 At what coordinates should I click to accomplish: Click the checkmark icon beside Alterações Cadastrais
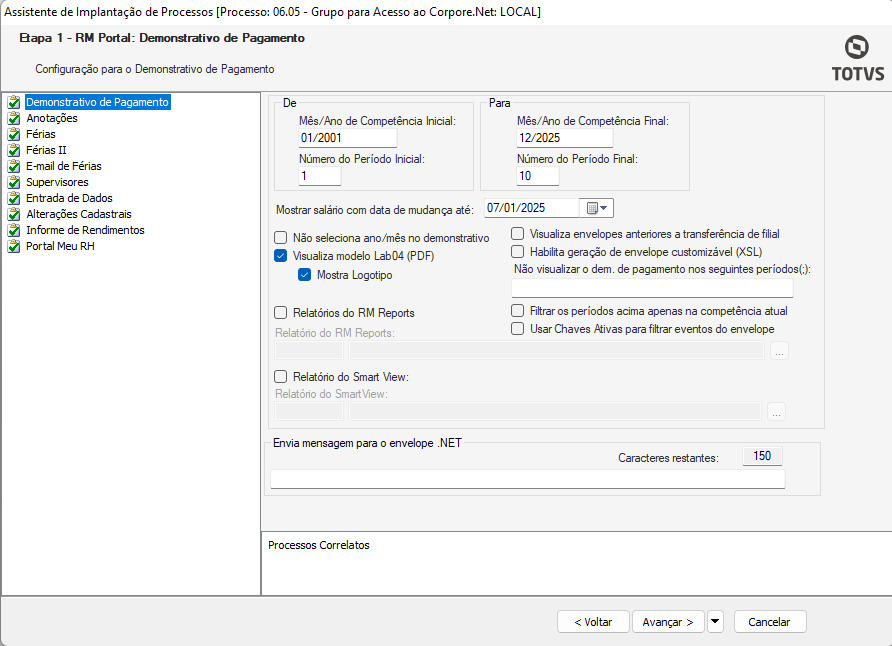click(x=14, y=214)
